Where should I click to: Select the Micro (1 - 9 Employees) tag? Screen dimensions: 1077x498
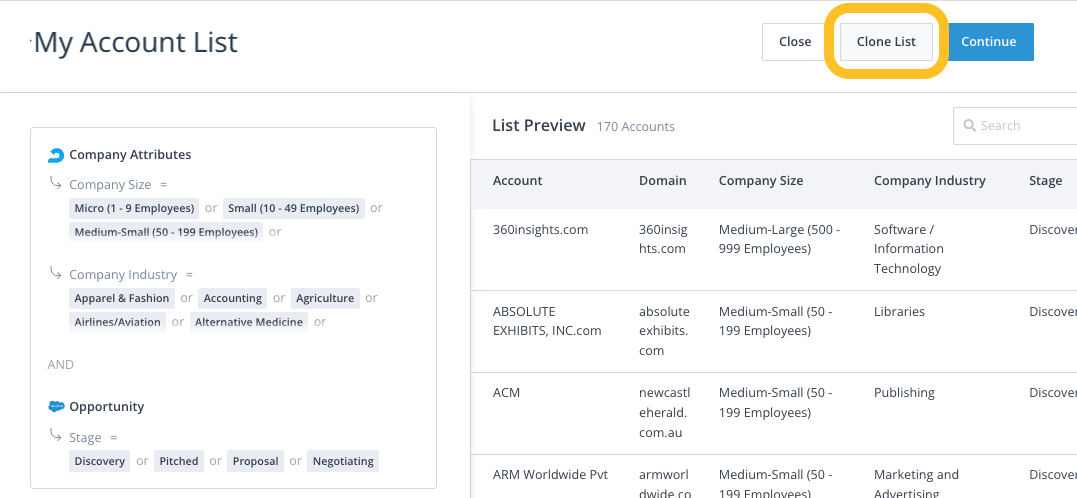134,208
